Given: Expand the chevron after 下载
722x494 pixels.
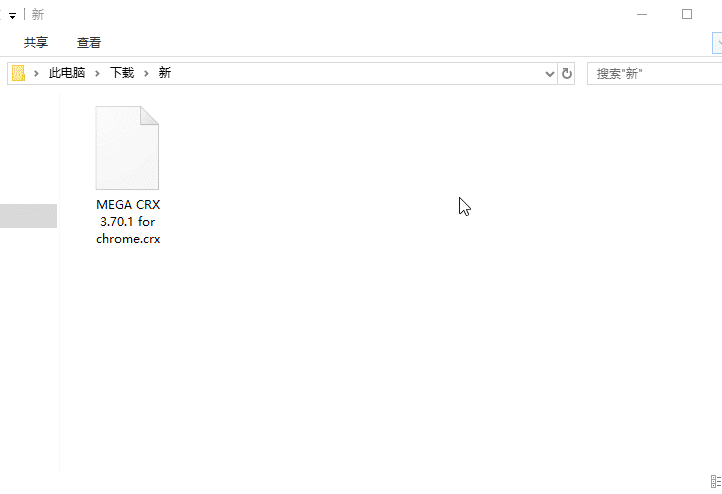Looking at the screenshot, I should point(146,73).
